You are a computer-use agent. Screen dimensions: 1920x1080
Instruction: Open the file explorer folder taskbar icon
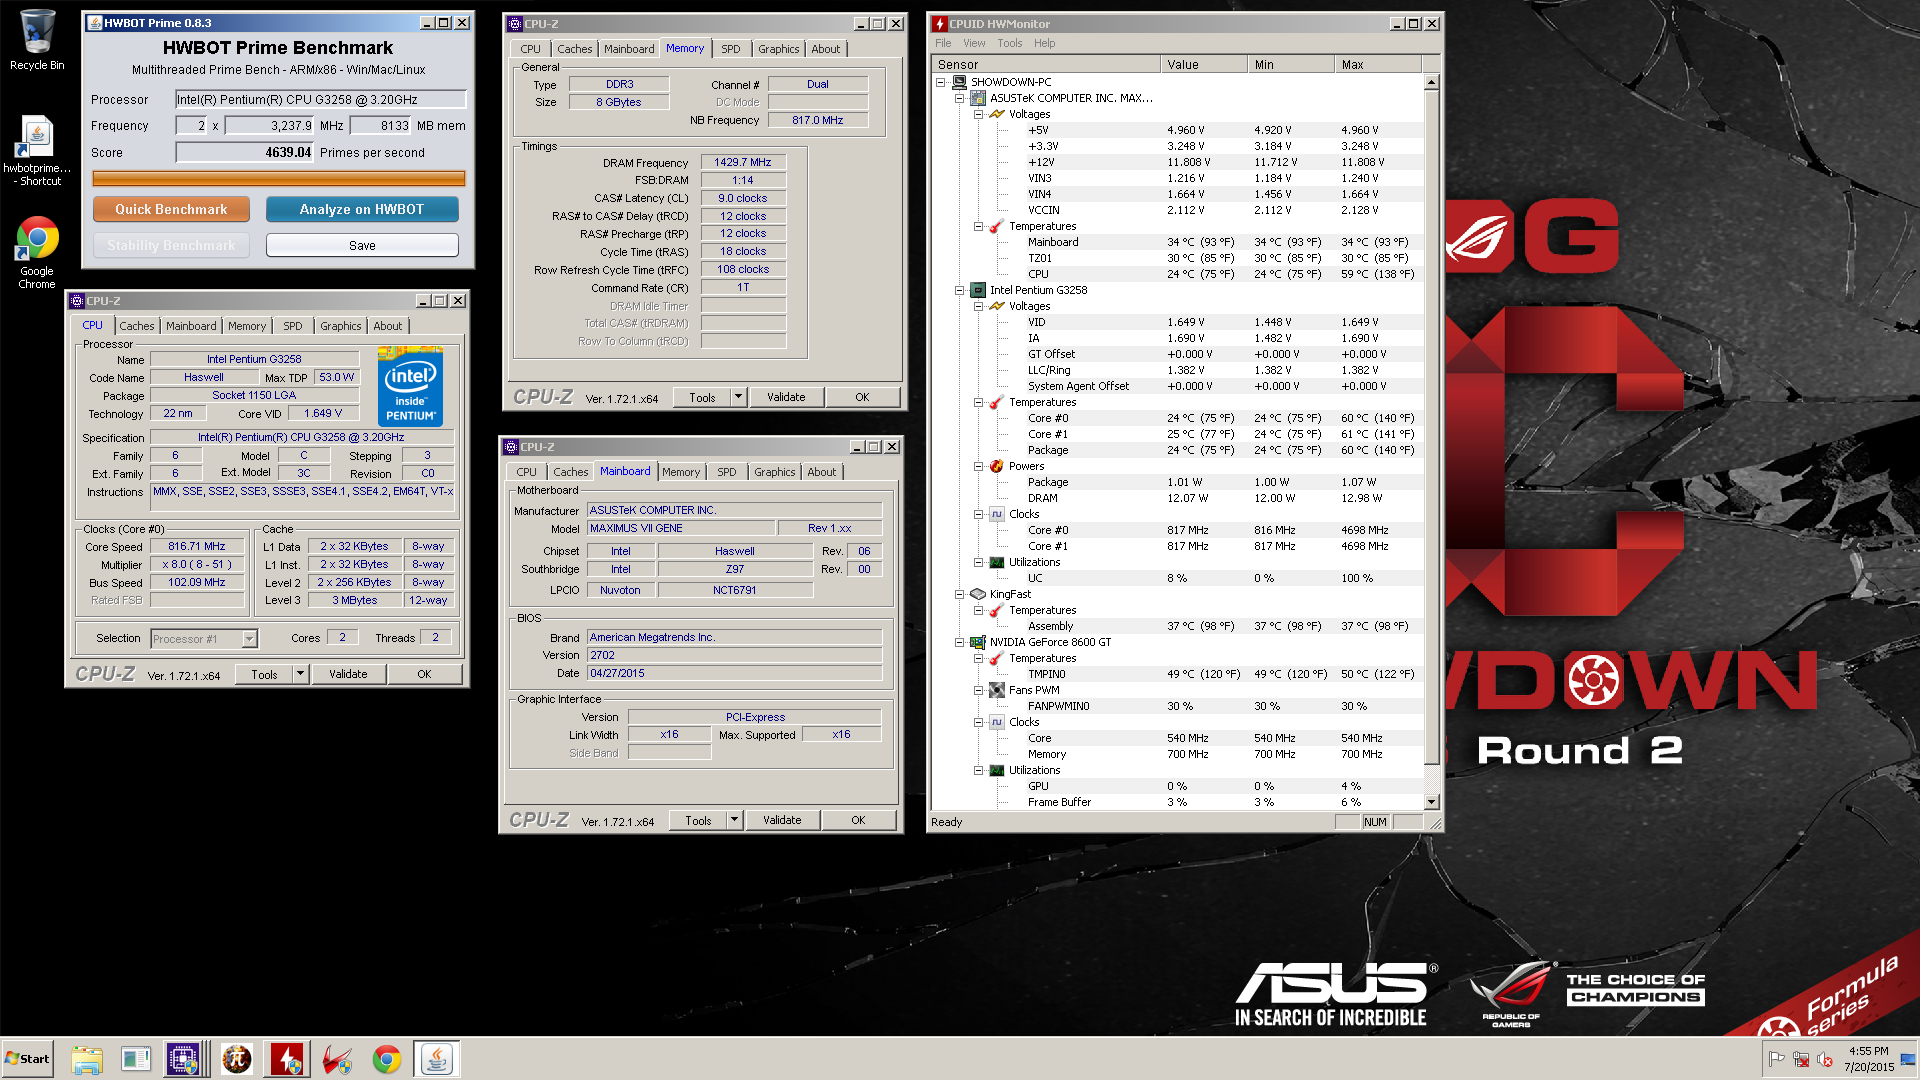pyautogui.click(x=87, y=1059)
